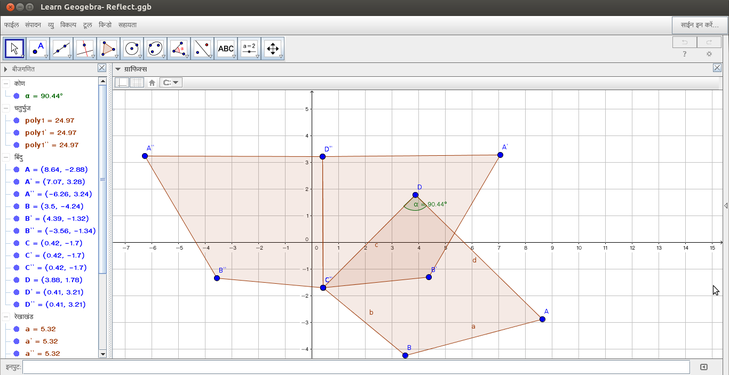Select the Circle with center tool
Viewport: 729px width, 375px height.
[x=132, y=48]
